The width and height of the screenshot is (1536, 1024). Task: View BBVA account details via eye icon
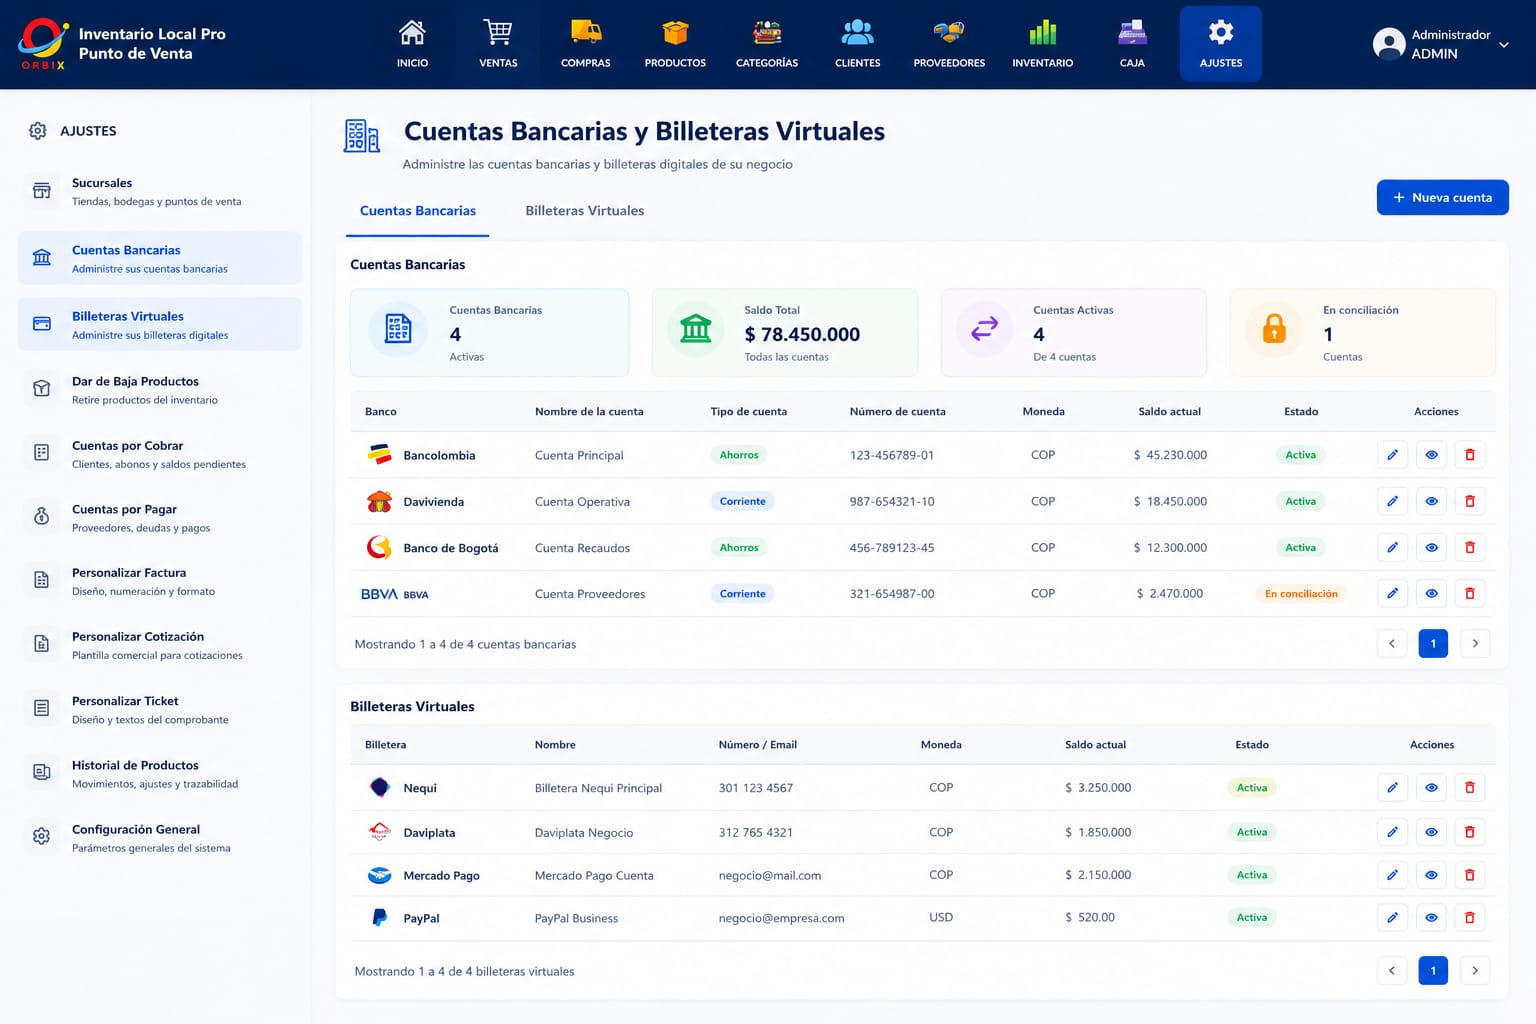pos(1431,593)
